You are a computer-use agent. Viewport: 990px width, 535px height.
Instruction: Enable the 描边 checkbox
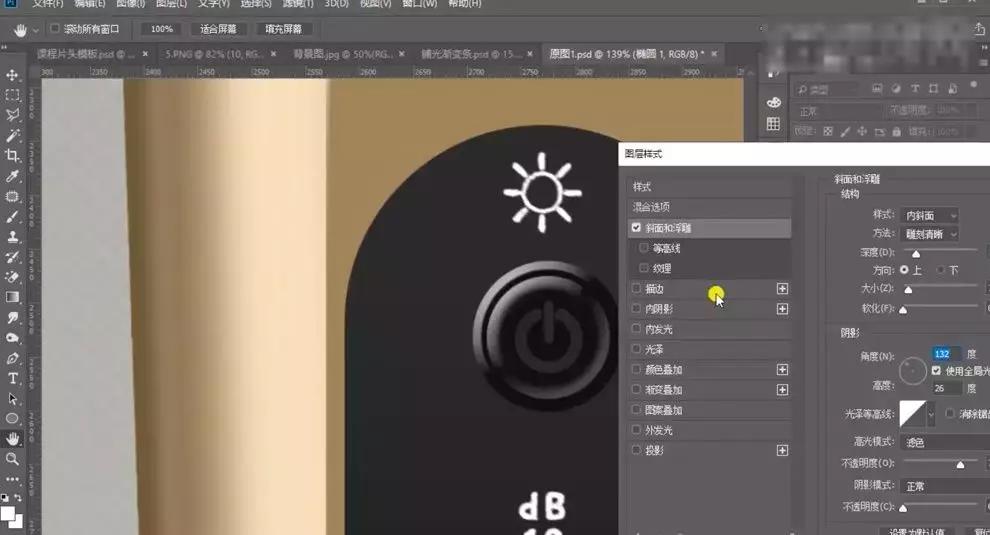[636, 288]
